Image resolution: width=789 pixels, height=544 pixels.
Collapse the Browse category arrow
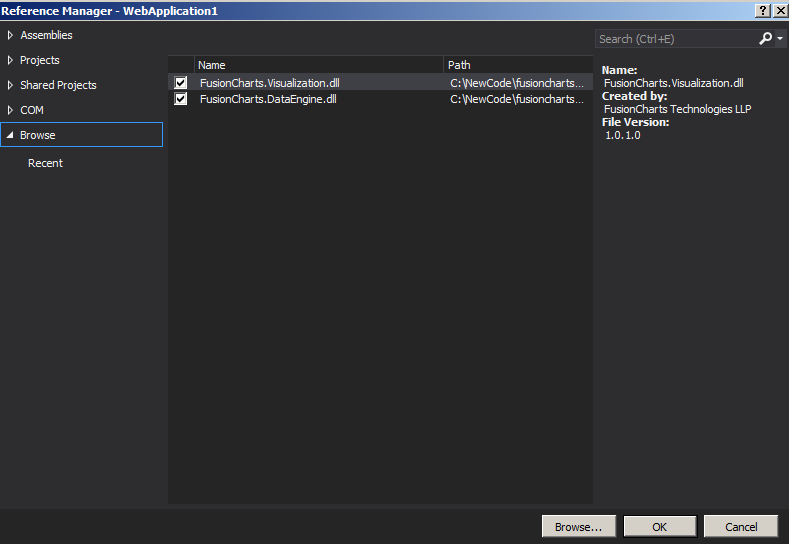(10, 135)
